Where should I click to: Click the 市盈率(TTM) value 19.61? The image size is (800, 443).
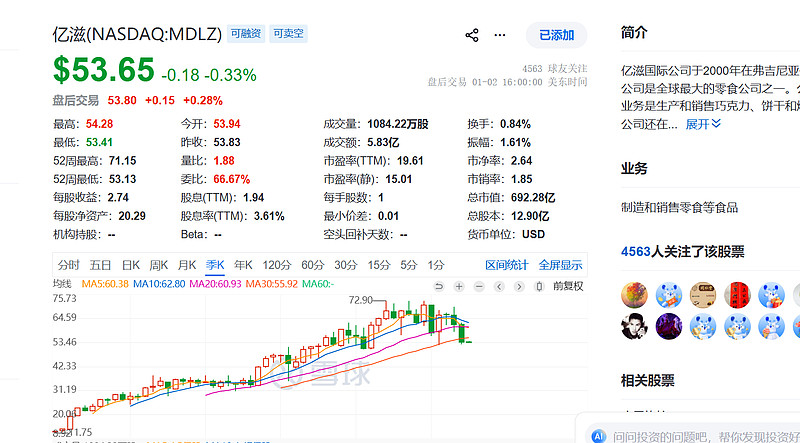coord(411,161)
